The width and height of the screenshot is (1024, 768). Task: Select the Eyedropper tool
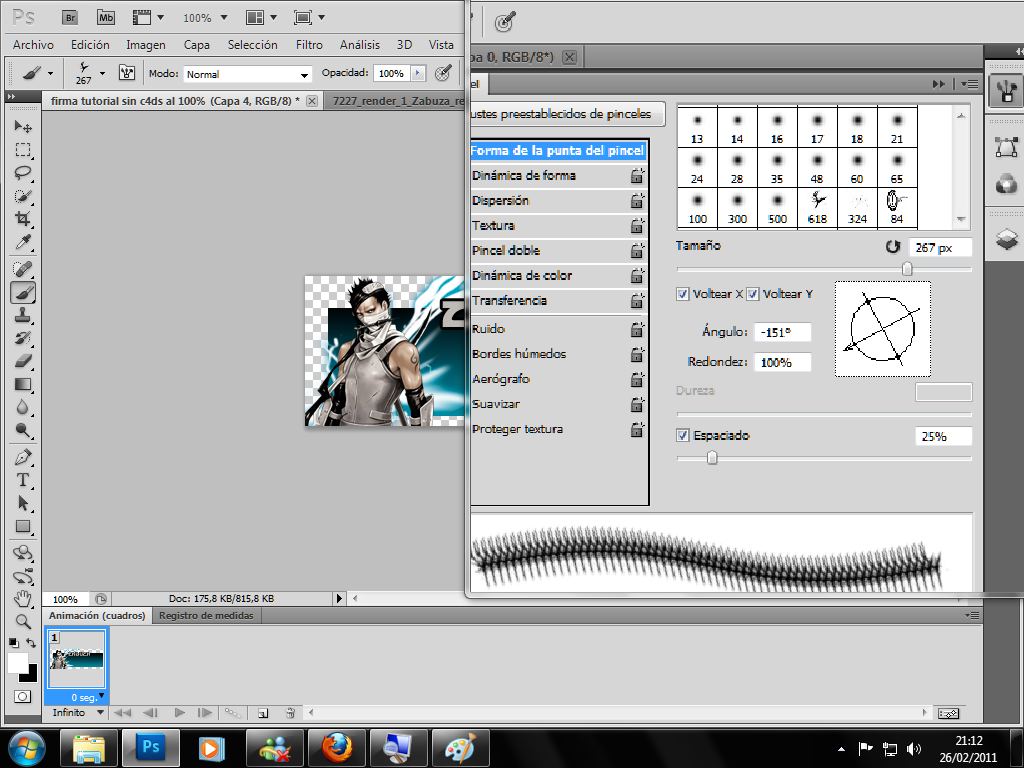point(23,242)
